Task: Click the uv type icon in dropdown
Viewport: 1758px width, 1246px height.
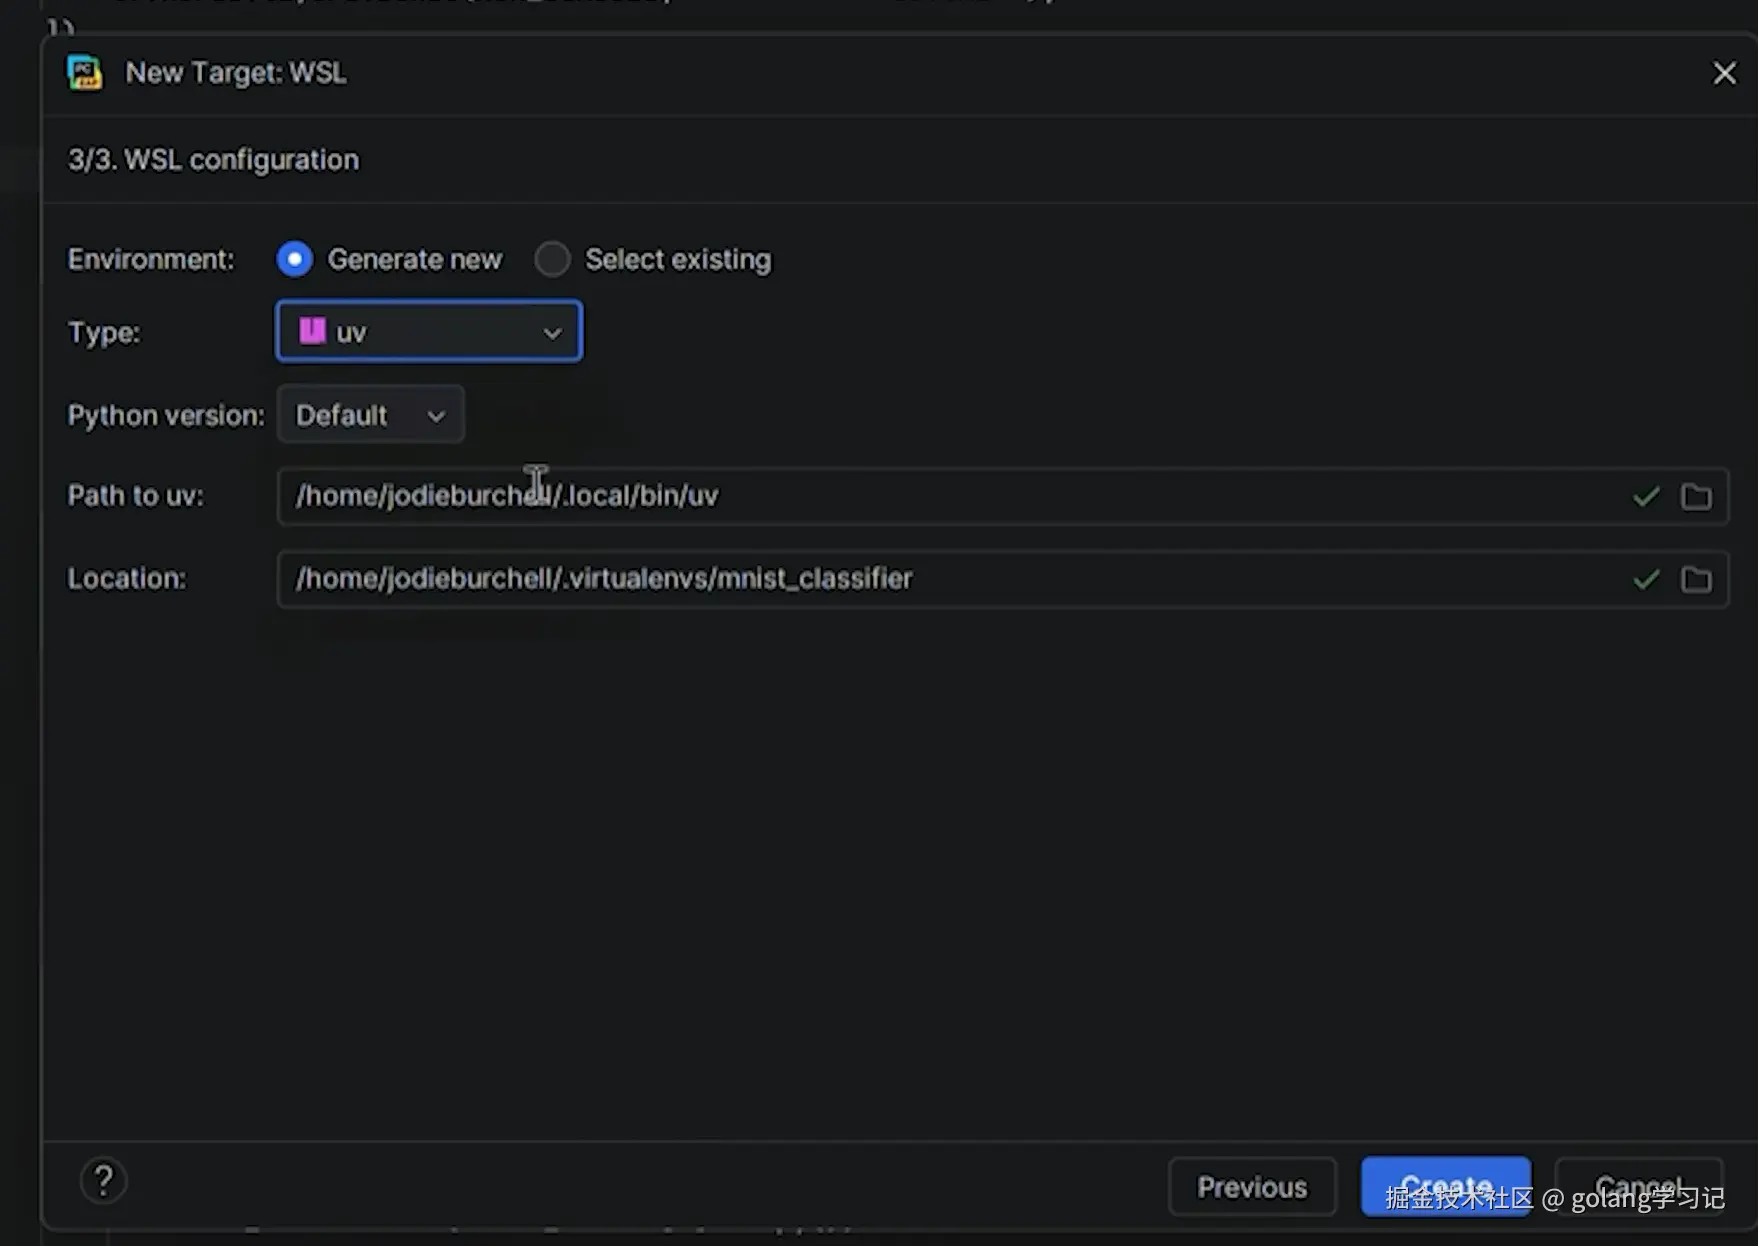Action: coord(312,331)
